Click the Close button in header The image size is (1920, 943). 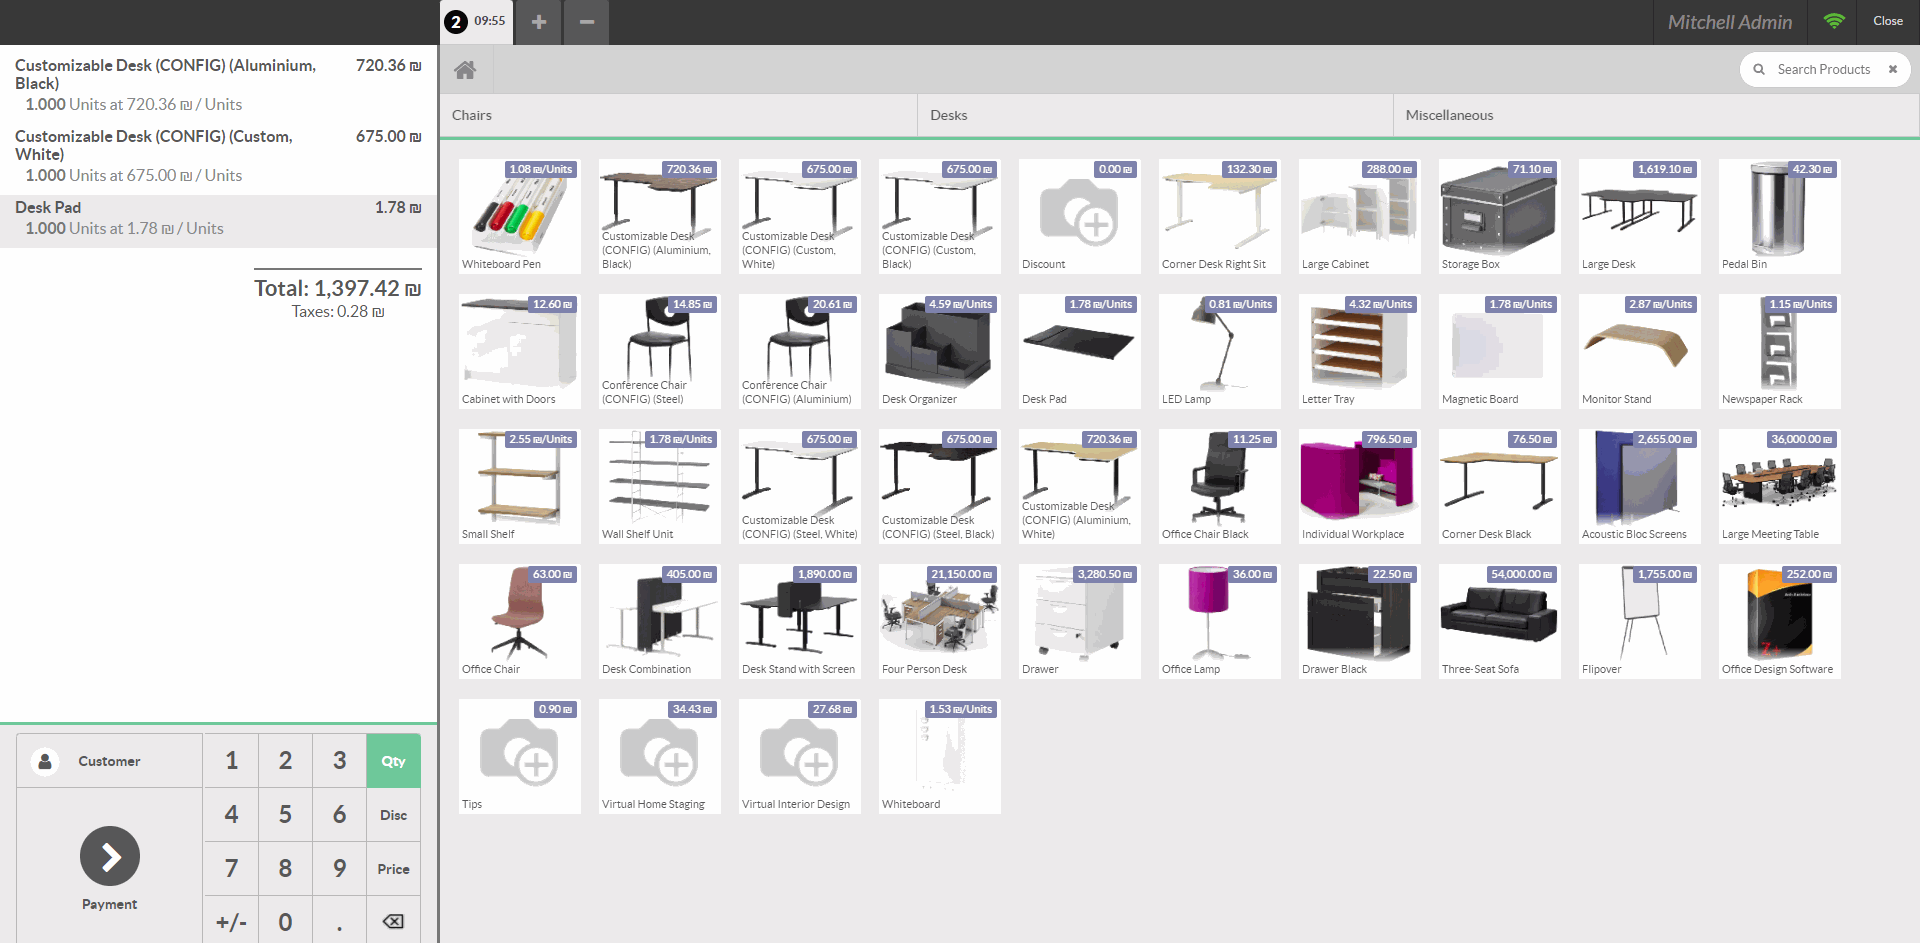tap(1888, 21)
